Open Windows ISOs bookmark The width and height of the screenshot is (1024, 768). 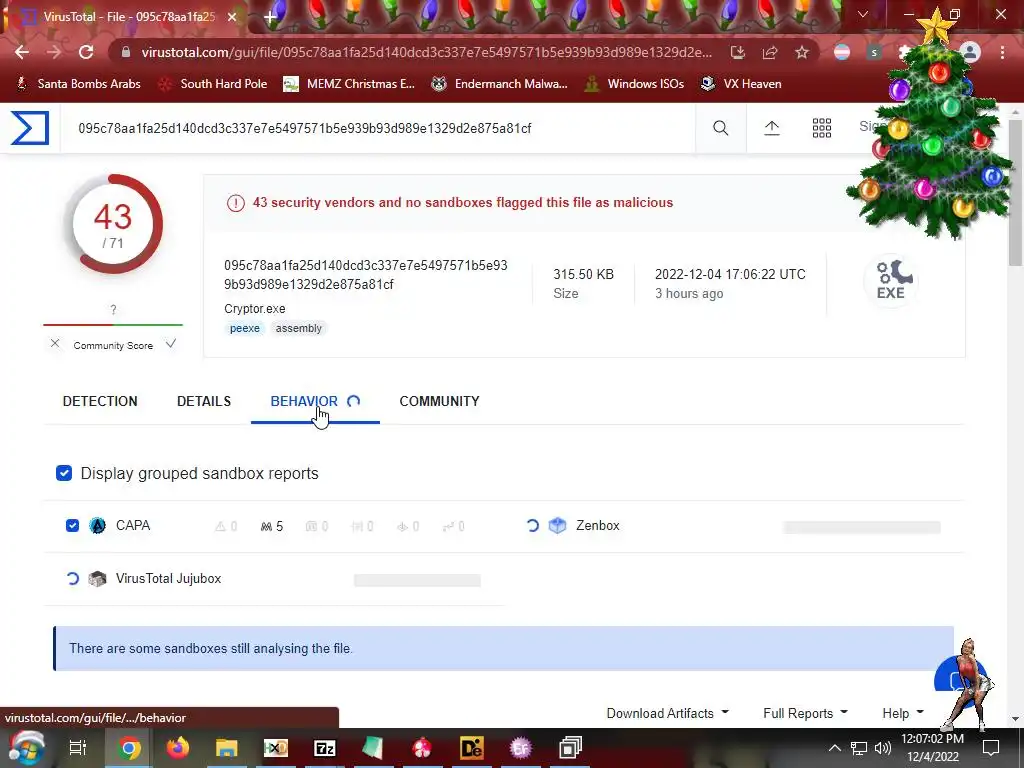tap(634, 84)
